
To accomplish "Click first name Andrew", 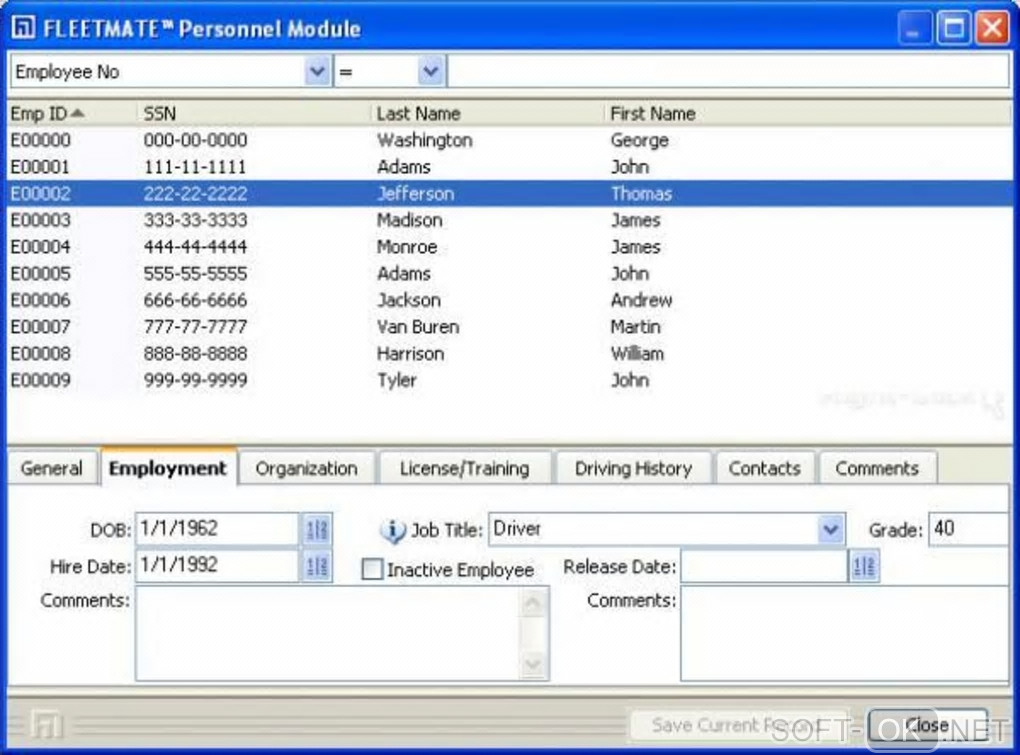I will (x=641, y=300).
